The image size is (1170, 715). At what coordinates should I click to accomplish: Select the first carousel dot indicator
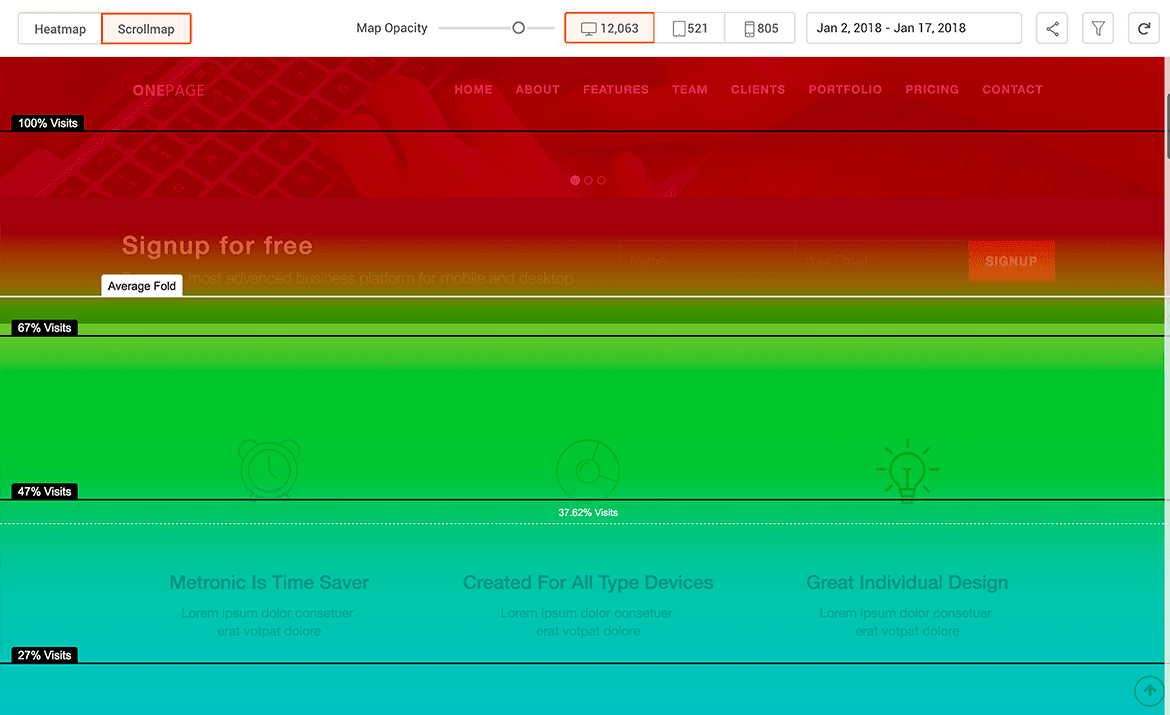point(575,181)
